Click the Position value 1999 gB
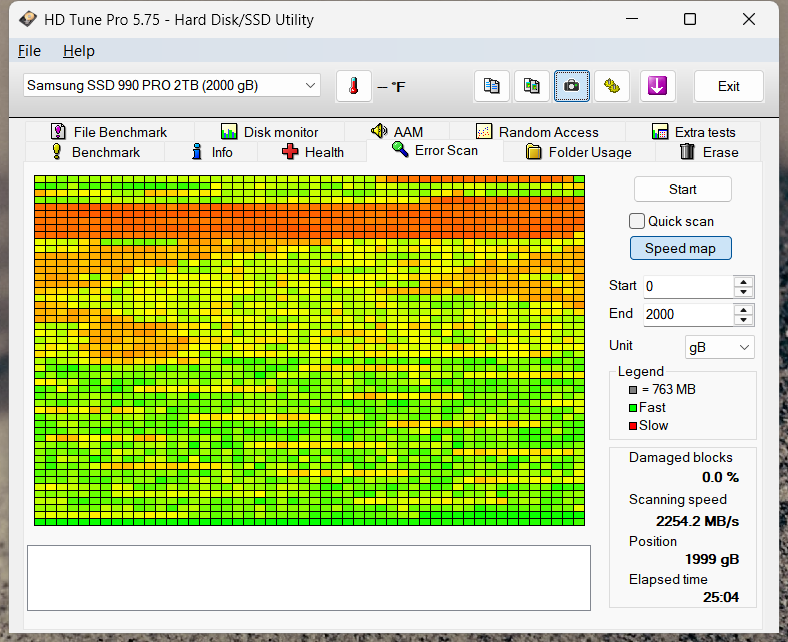The height and width of the screenshot is (642, 788). (712, 559)
